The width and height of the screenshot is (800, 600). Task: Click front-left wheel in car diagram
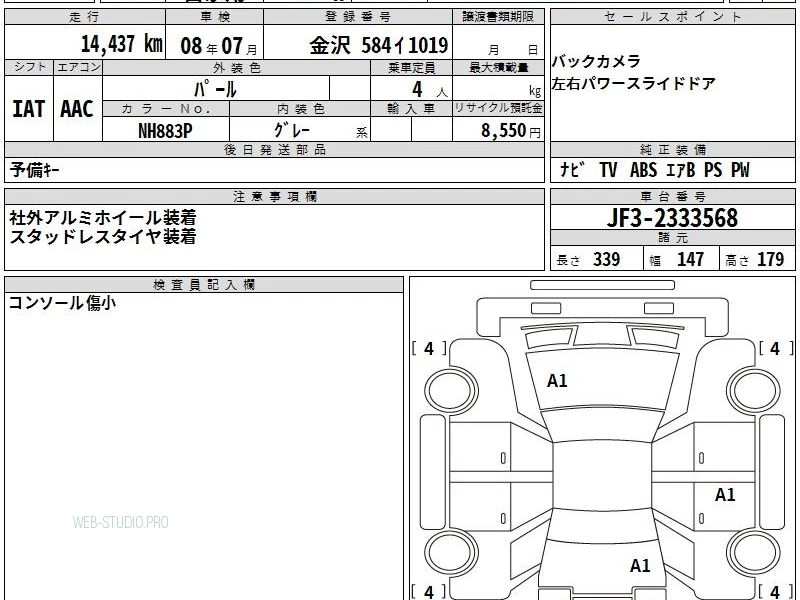pos(451,391)
